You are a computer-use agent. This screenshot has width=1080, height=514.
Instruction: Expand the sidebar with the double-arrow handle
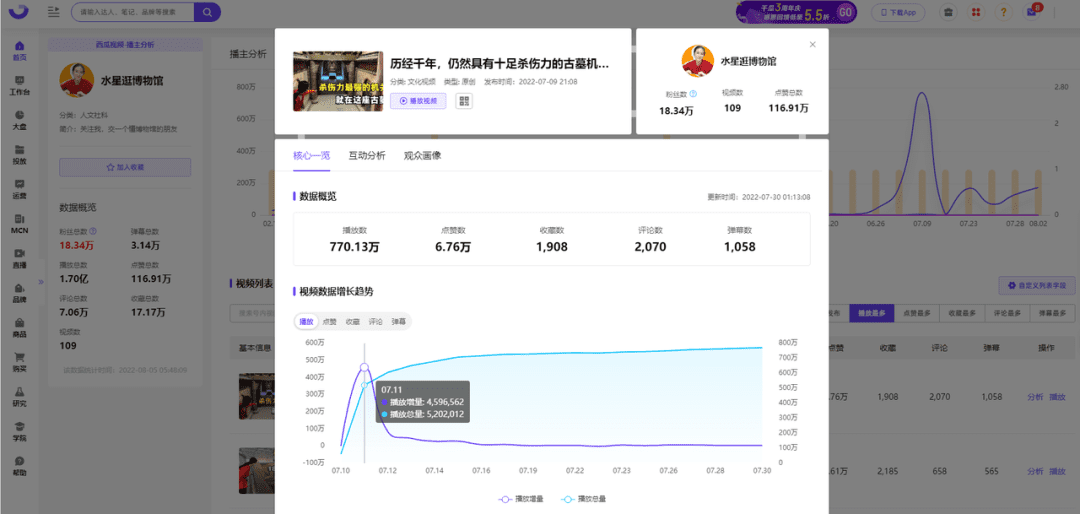pyautogui.click(x=41, y=281)
